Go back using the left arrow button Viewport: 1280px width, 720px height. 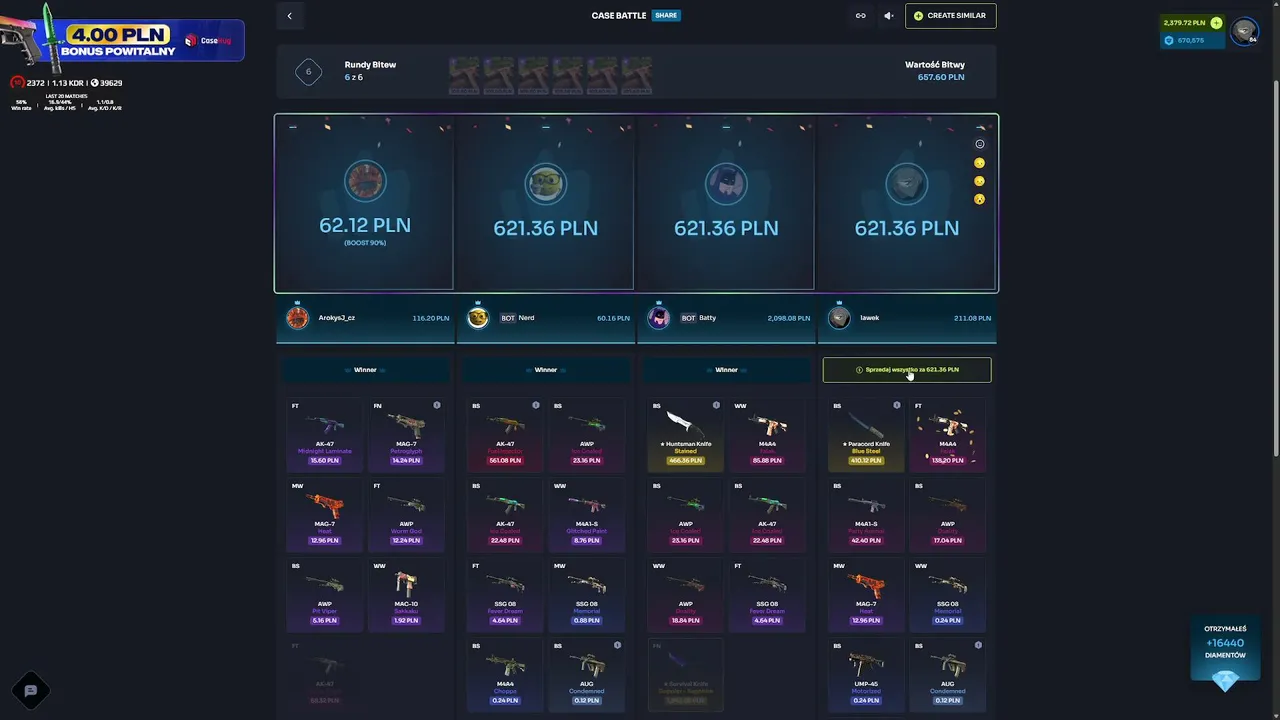tap(290, 16)
